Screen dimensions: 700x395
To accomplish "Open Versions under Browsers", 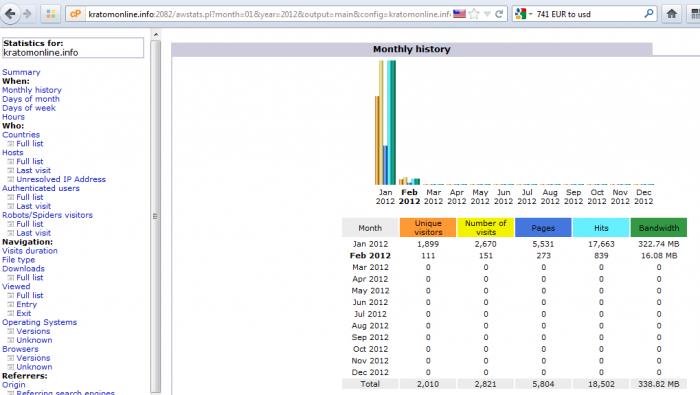I will click(x=33, y=358).
